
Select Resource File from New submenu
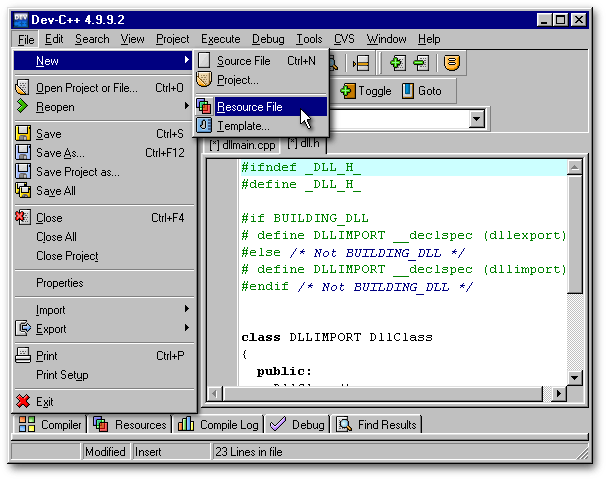262,107
